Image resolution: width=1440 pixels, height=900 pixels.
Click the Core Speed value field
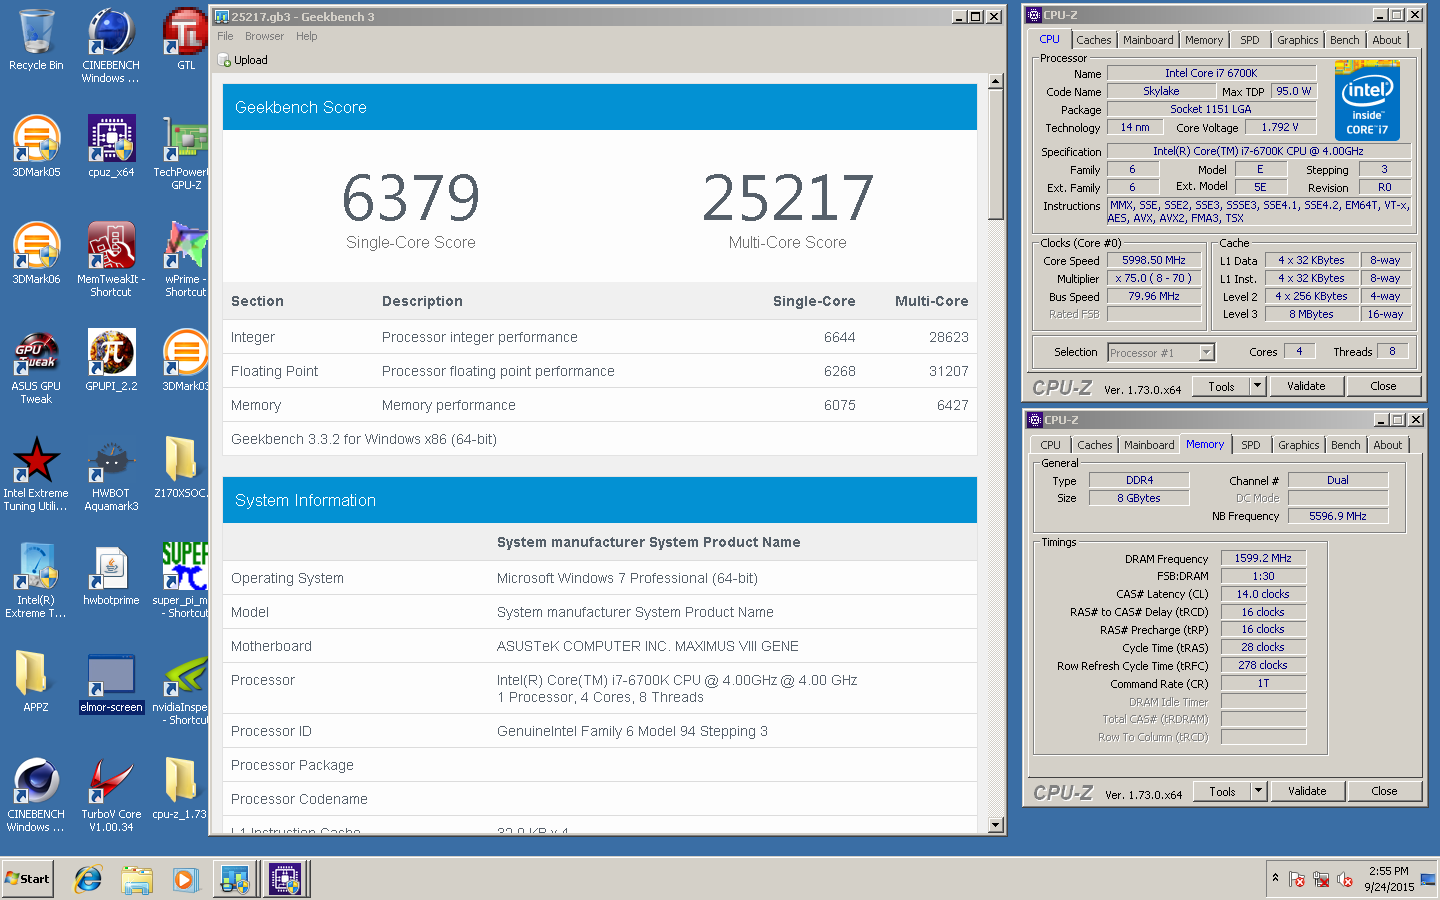1154,260
